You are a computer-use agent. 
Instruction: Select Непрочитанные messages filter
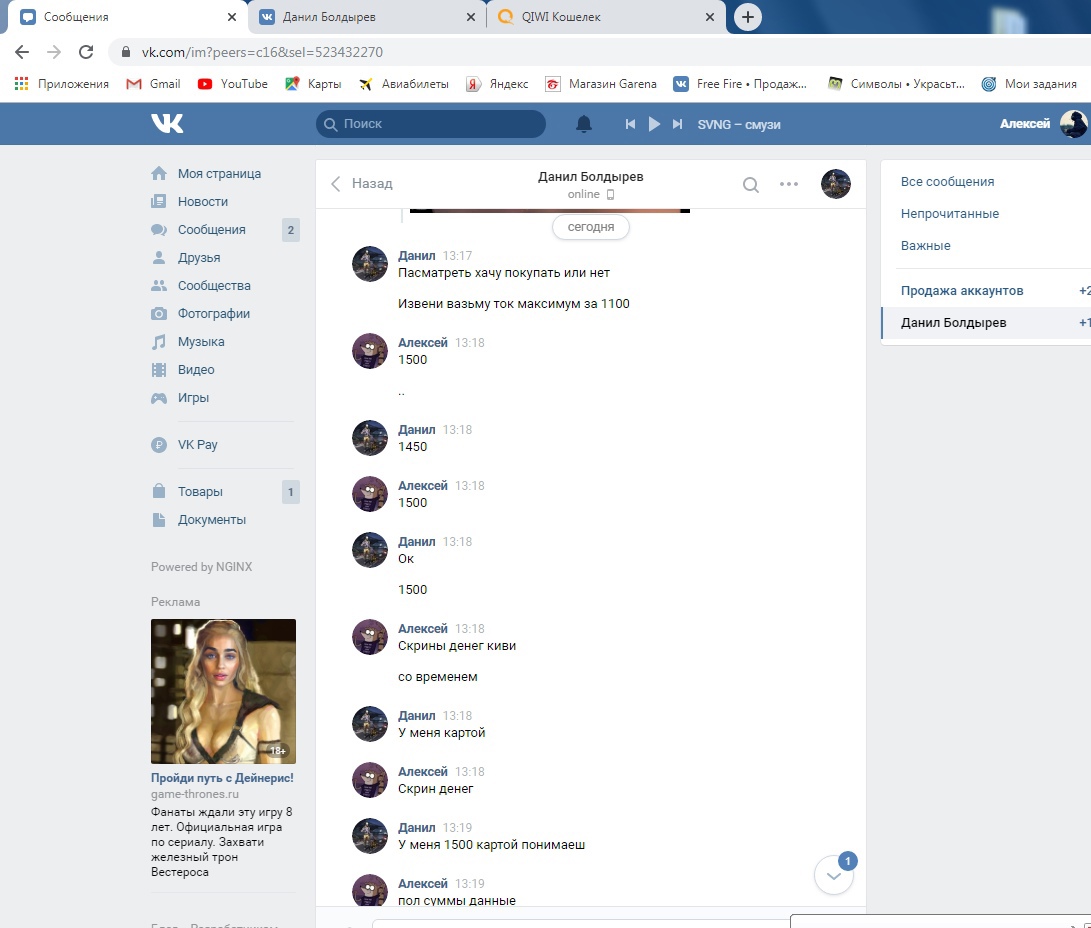tap(949, 214)
